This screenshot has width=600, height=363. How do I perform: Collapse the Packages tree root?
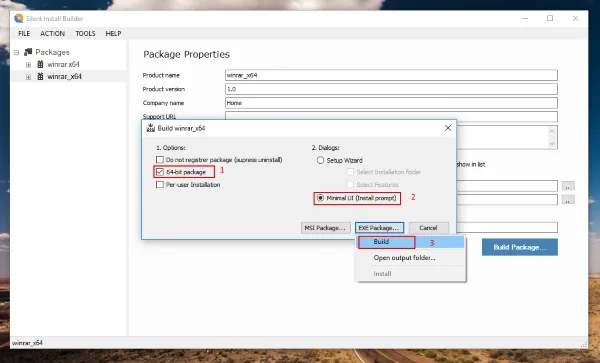16,52
